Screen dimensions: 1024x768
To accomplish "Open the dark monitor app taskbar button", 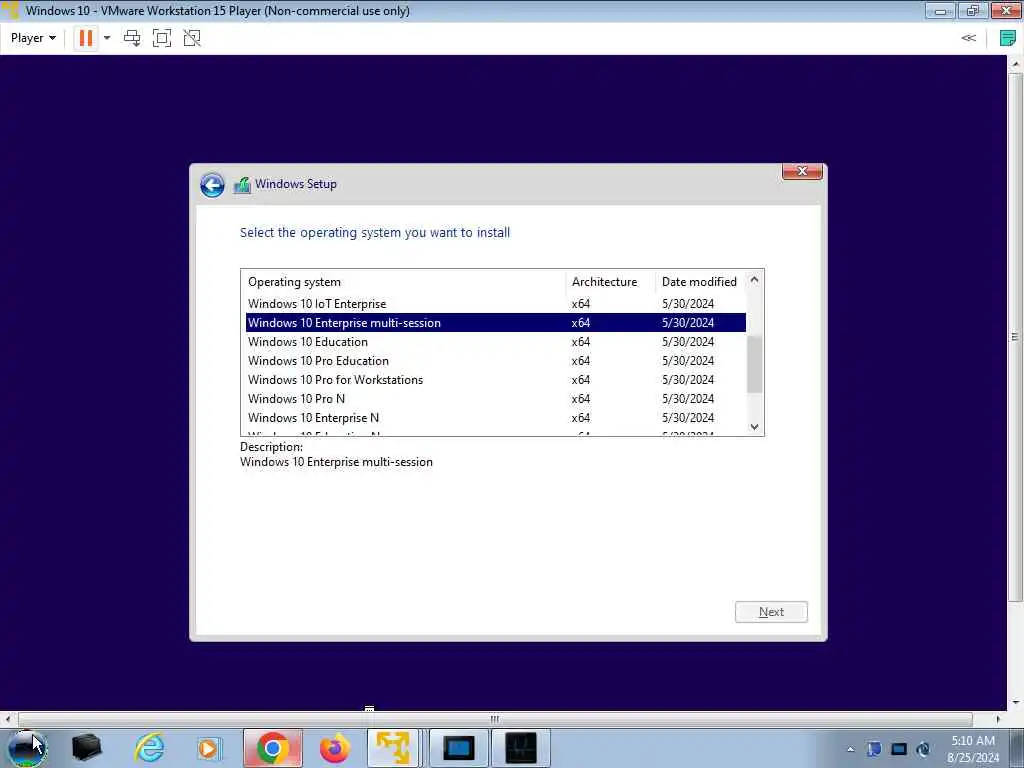I will 520,748.
